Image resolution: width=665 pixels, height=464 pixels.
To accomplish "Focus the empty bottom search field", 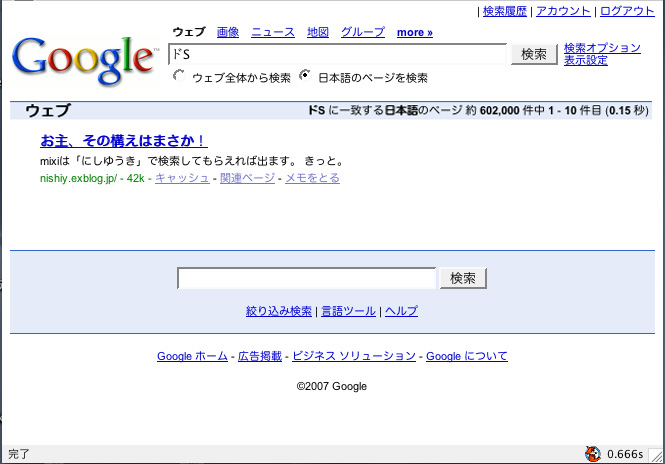I will tap(306, 278).
